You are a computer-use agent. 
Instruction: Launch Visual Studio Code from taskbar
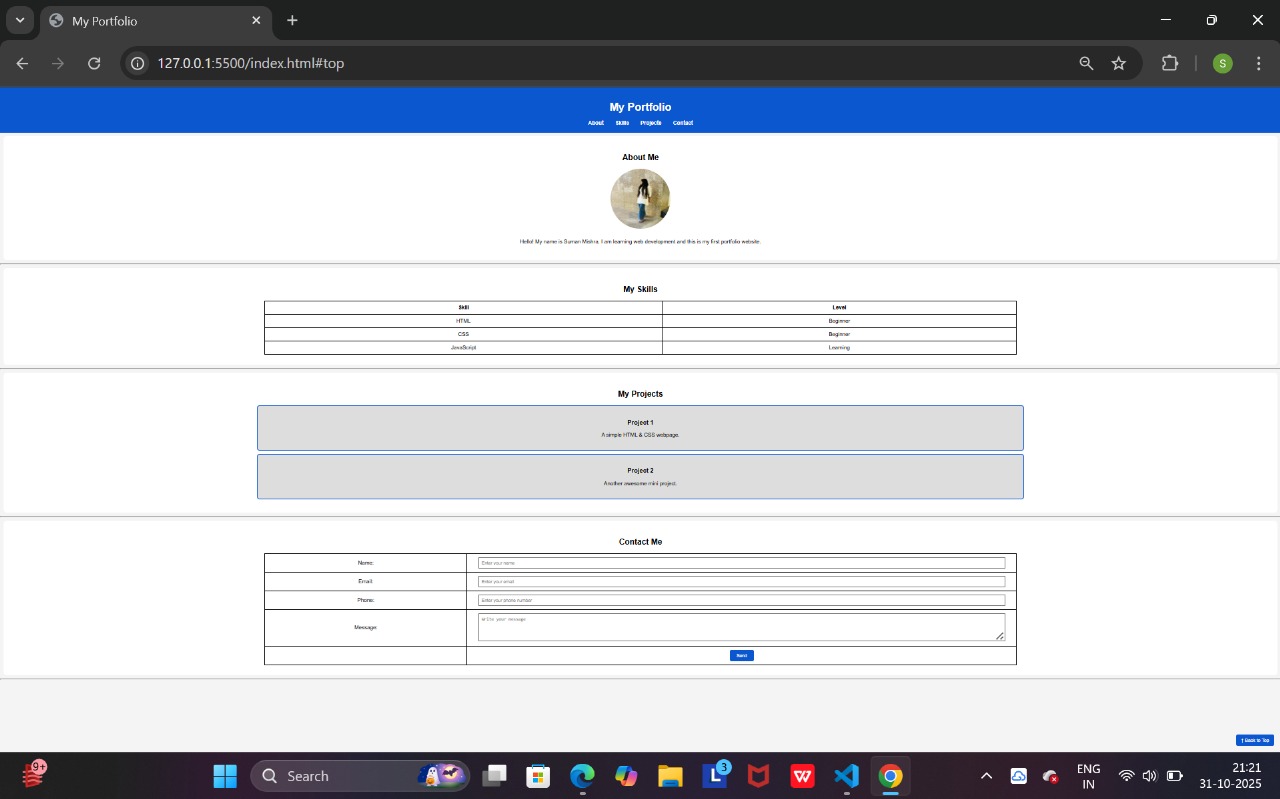(x=846, y=776)
